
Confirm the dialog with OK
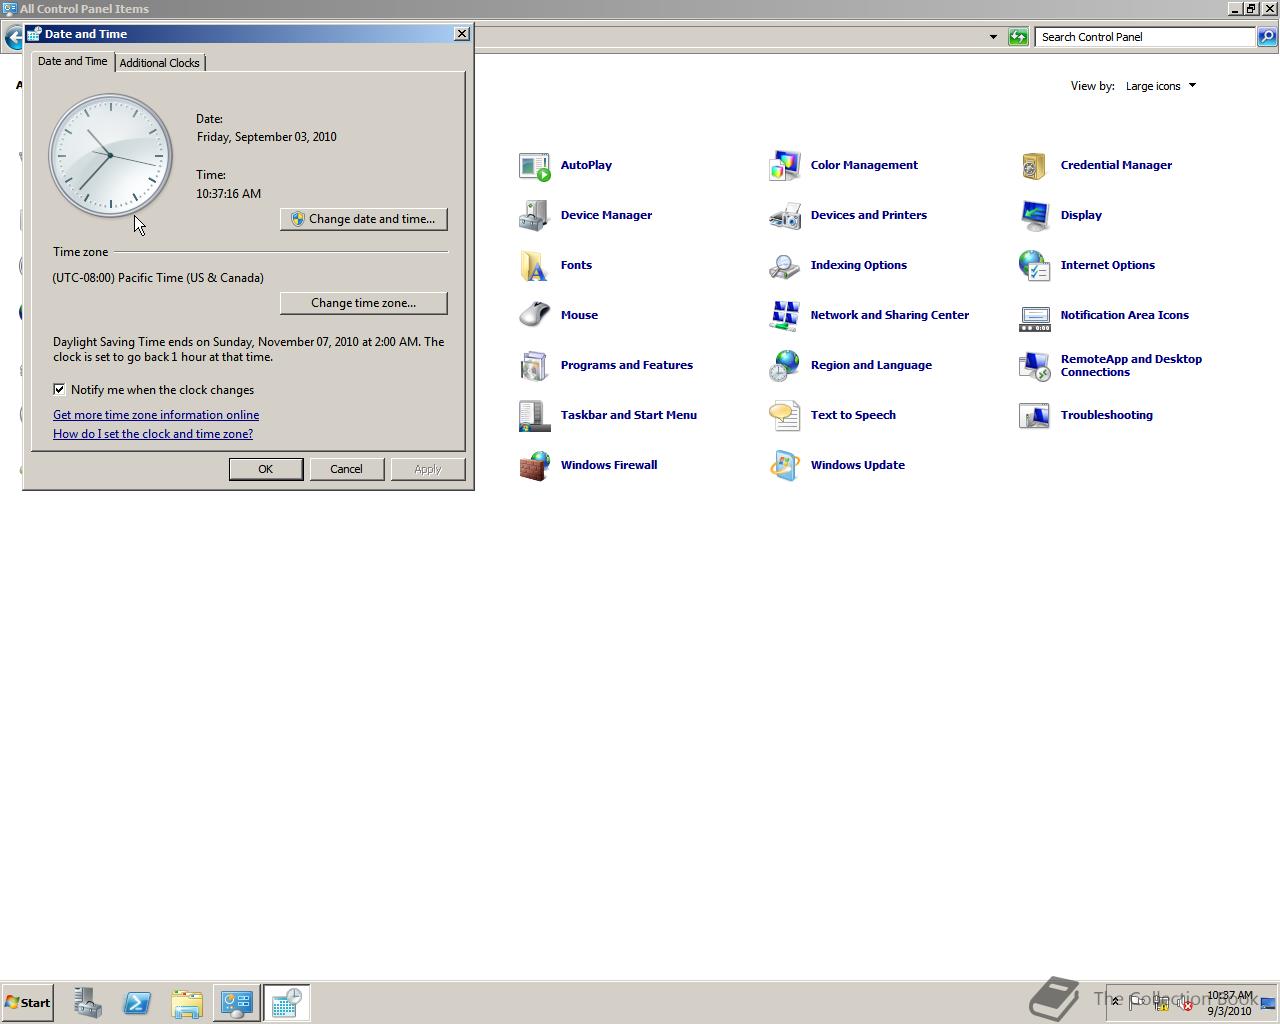tap(266, 469)
